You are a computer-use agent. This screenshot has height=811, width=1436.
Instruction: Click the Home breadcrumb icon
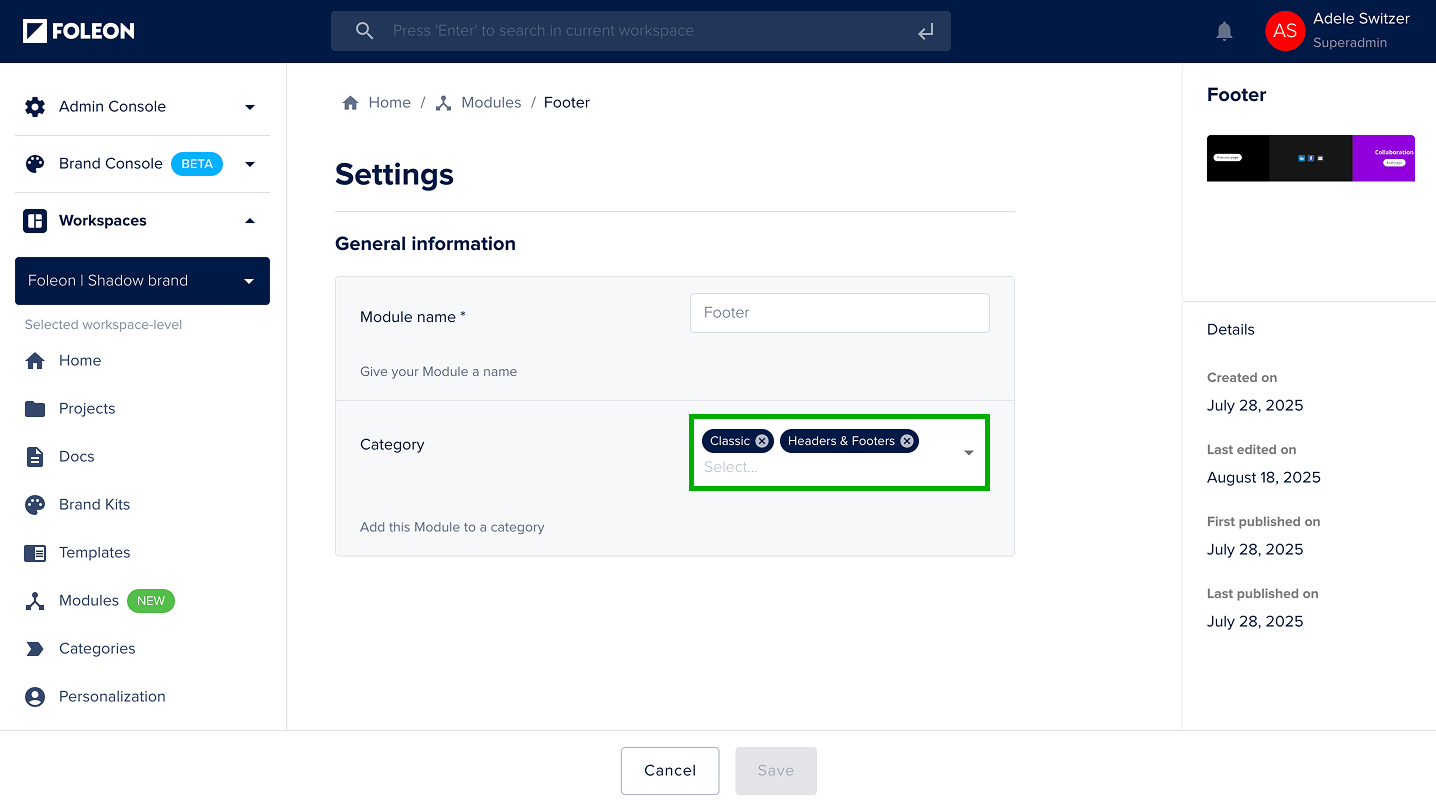tap(351, 103)
